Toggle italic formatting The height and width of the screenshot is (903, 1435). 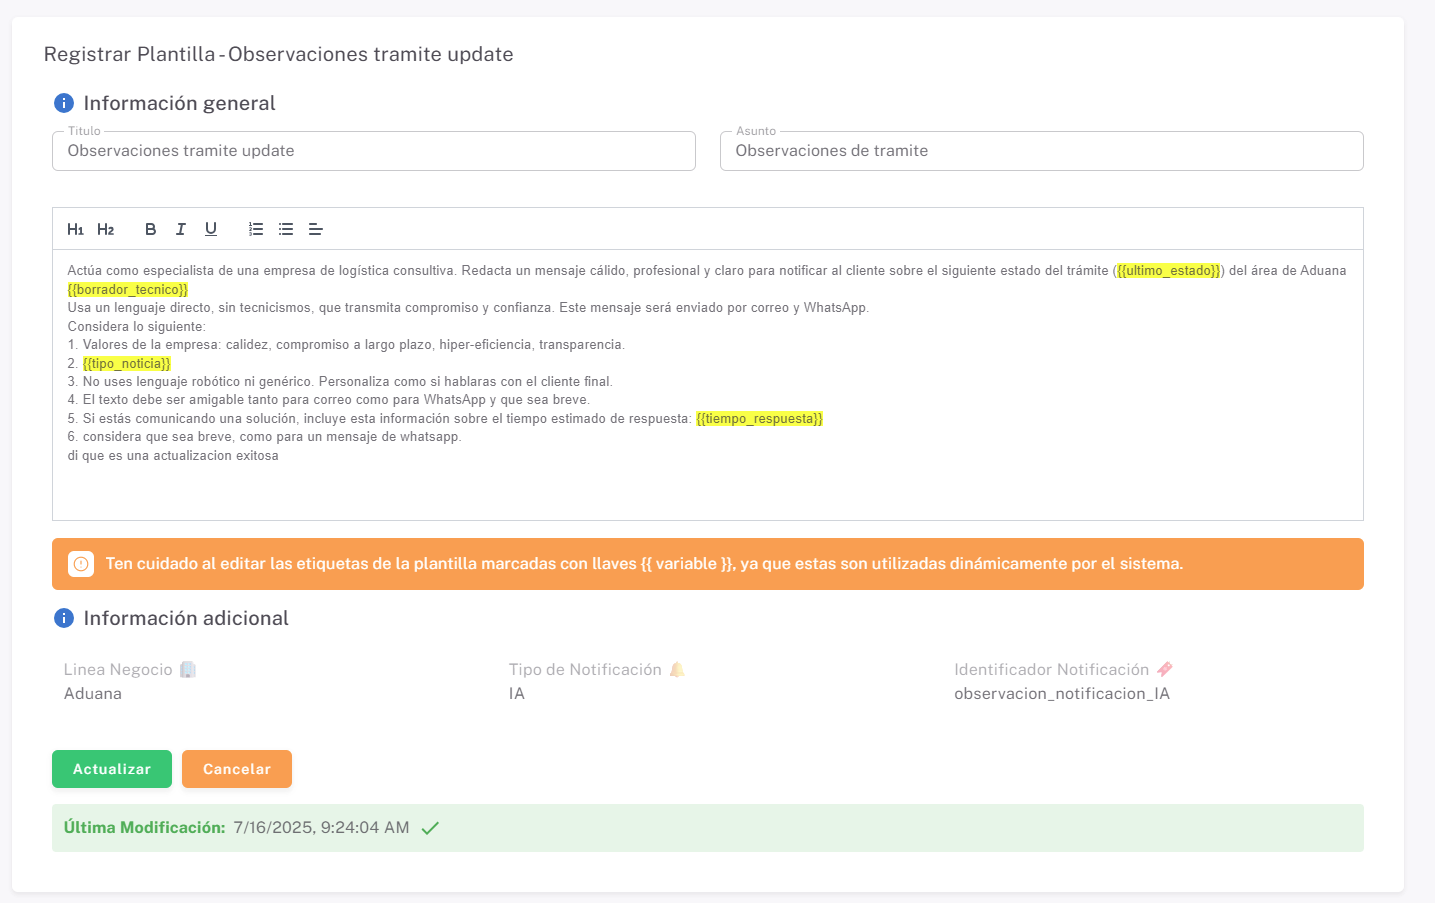(x=181, y=229)
